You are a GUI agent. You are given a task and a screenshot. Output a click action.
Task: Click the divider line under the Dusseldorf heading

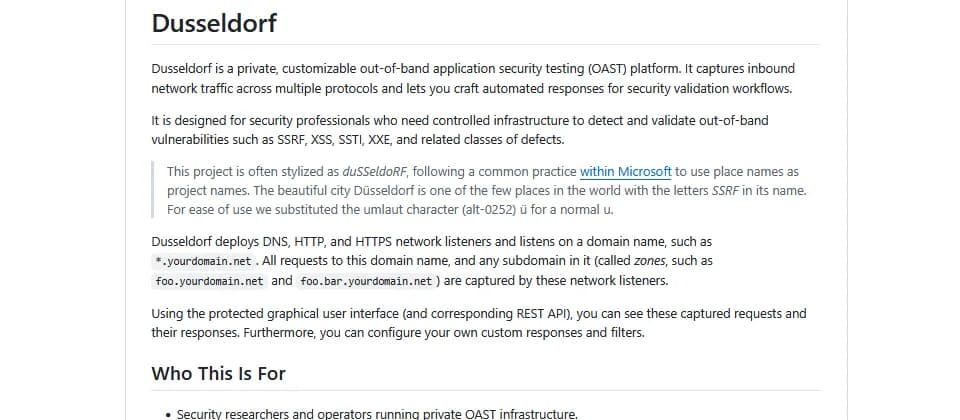(x=486, y=45)
